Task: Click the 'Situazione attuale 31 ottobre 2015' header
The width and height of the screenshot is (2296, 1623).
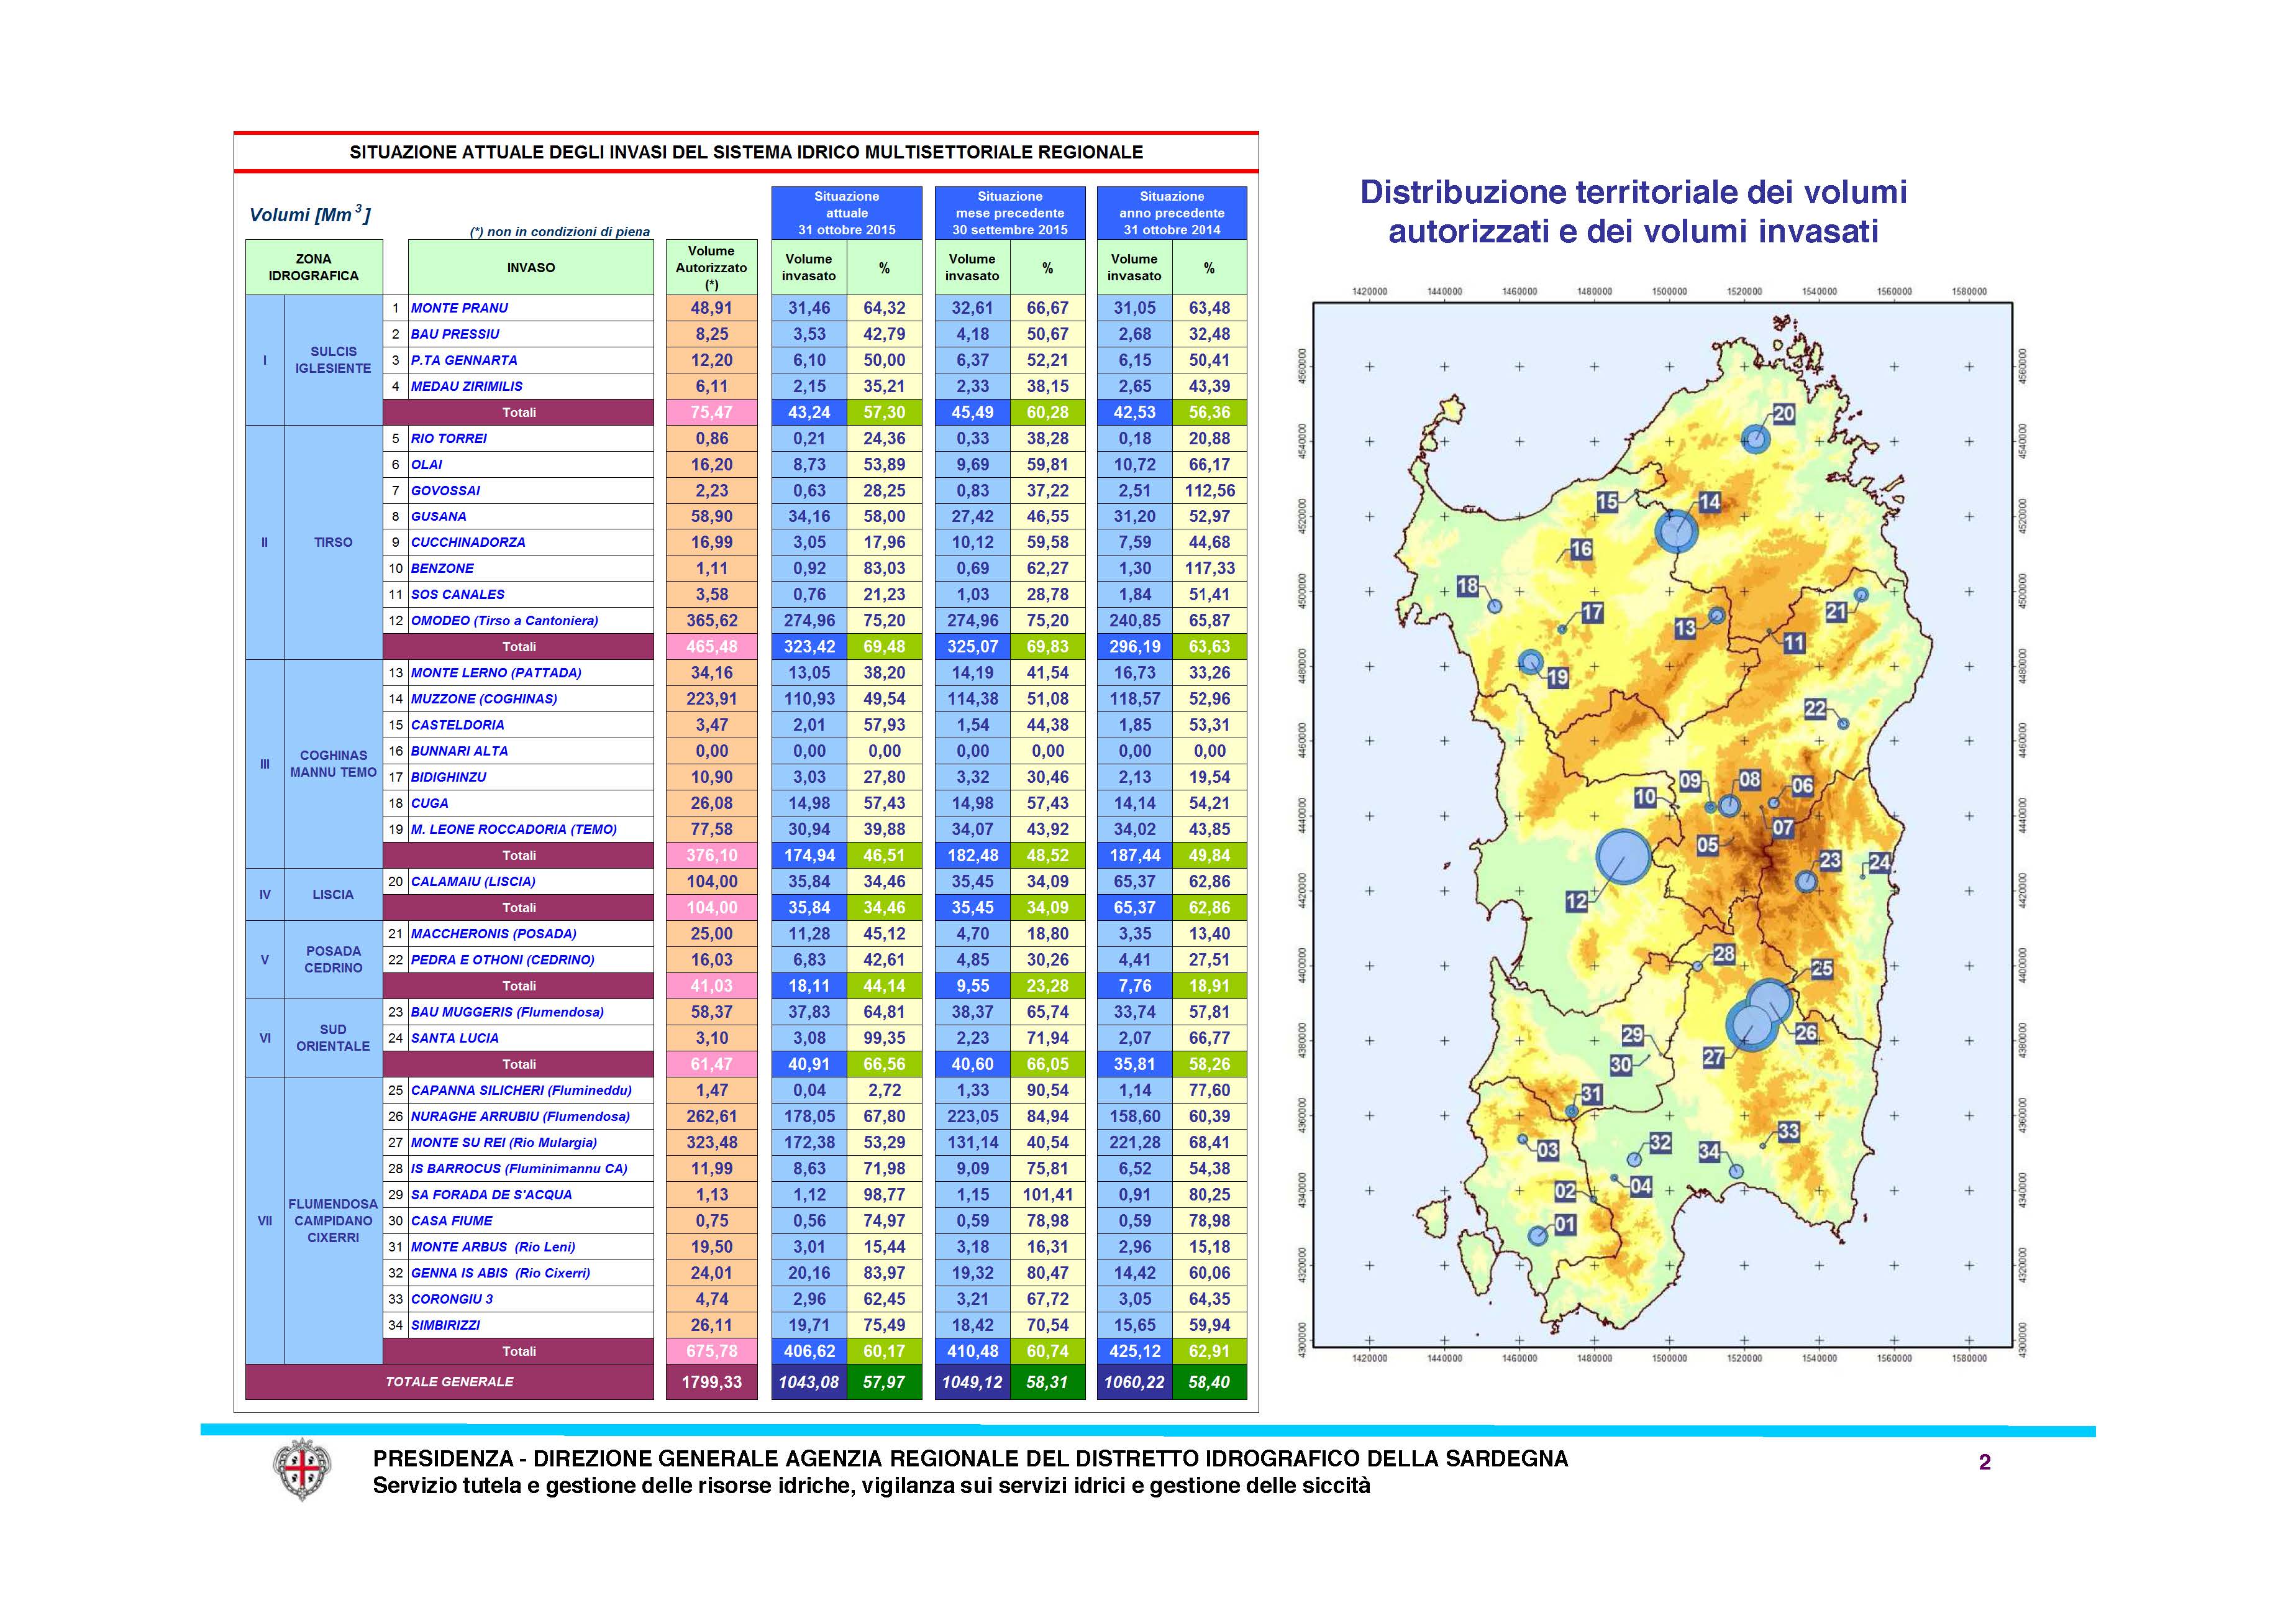Action: 846,213
